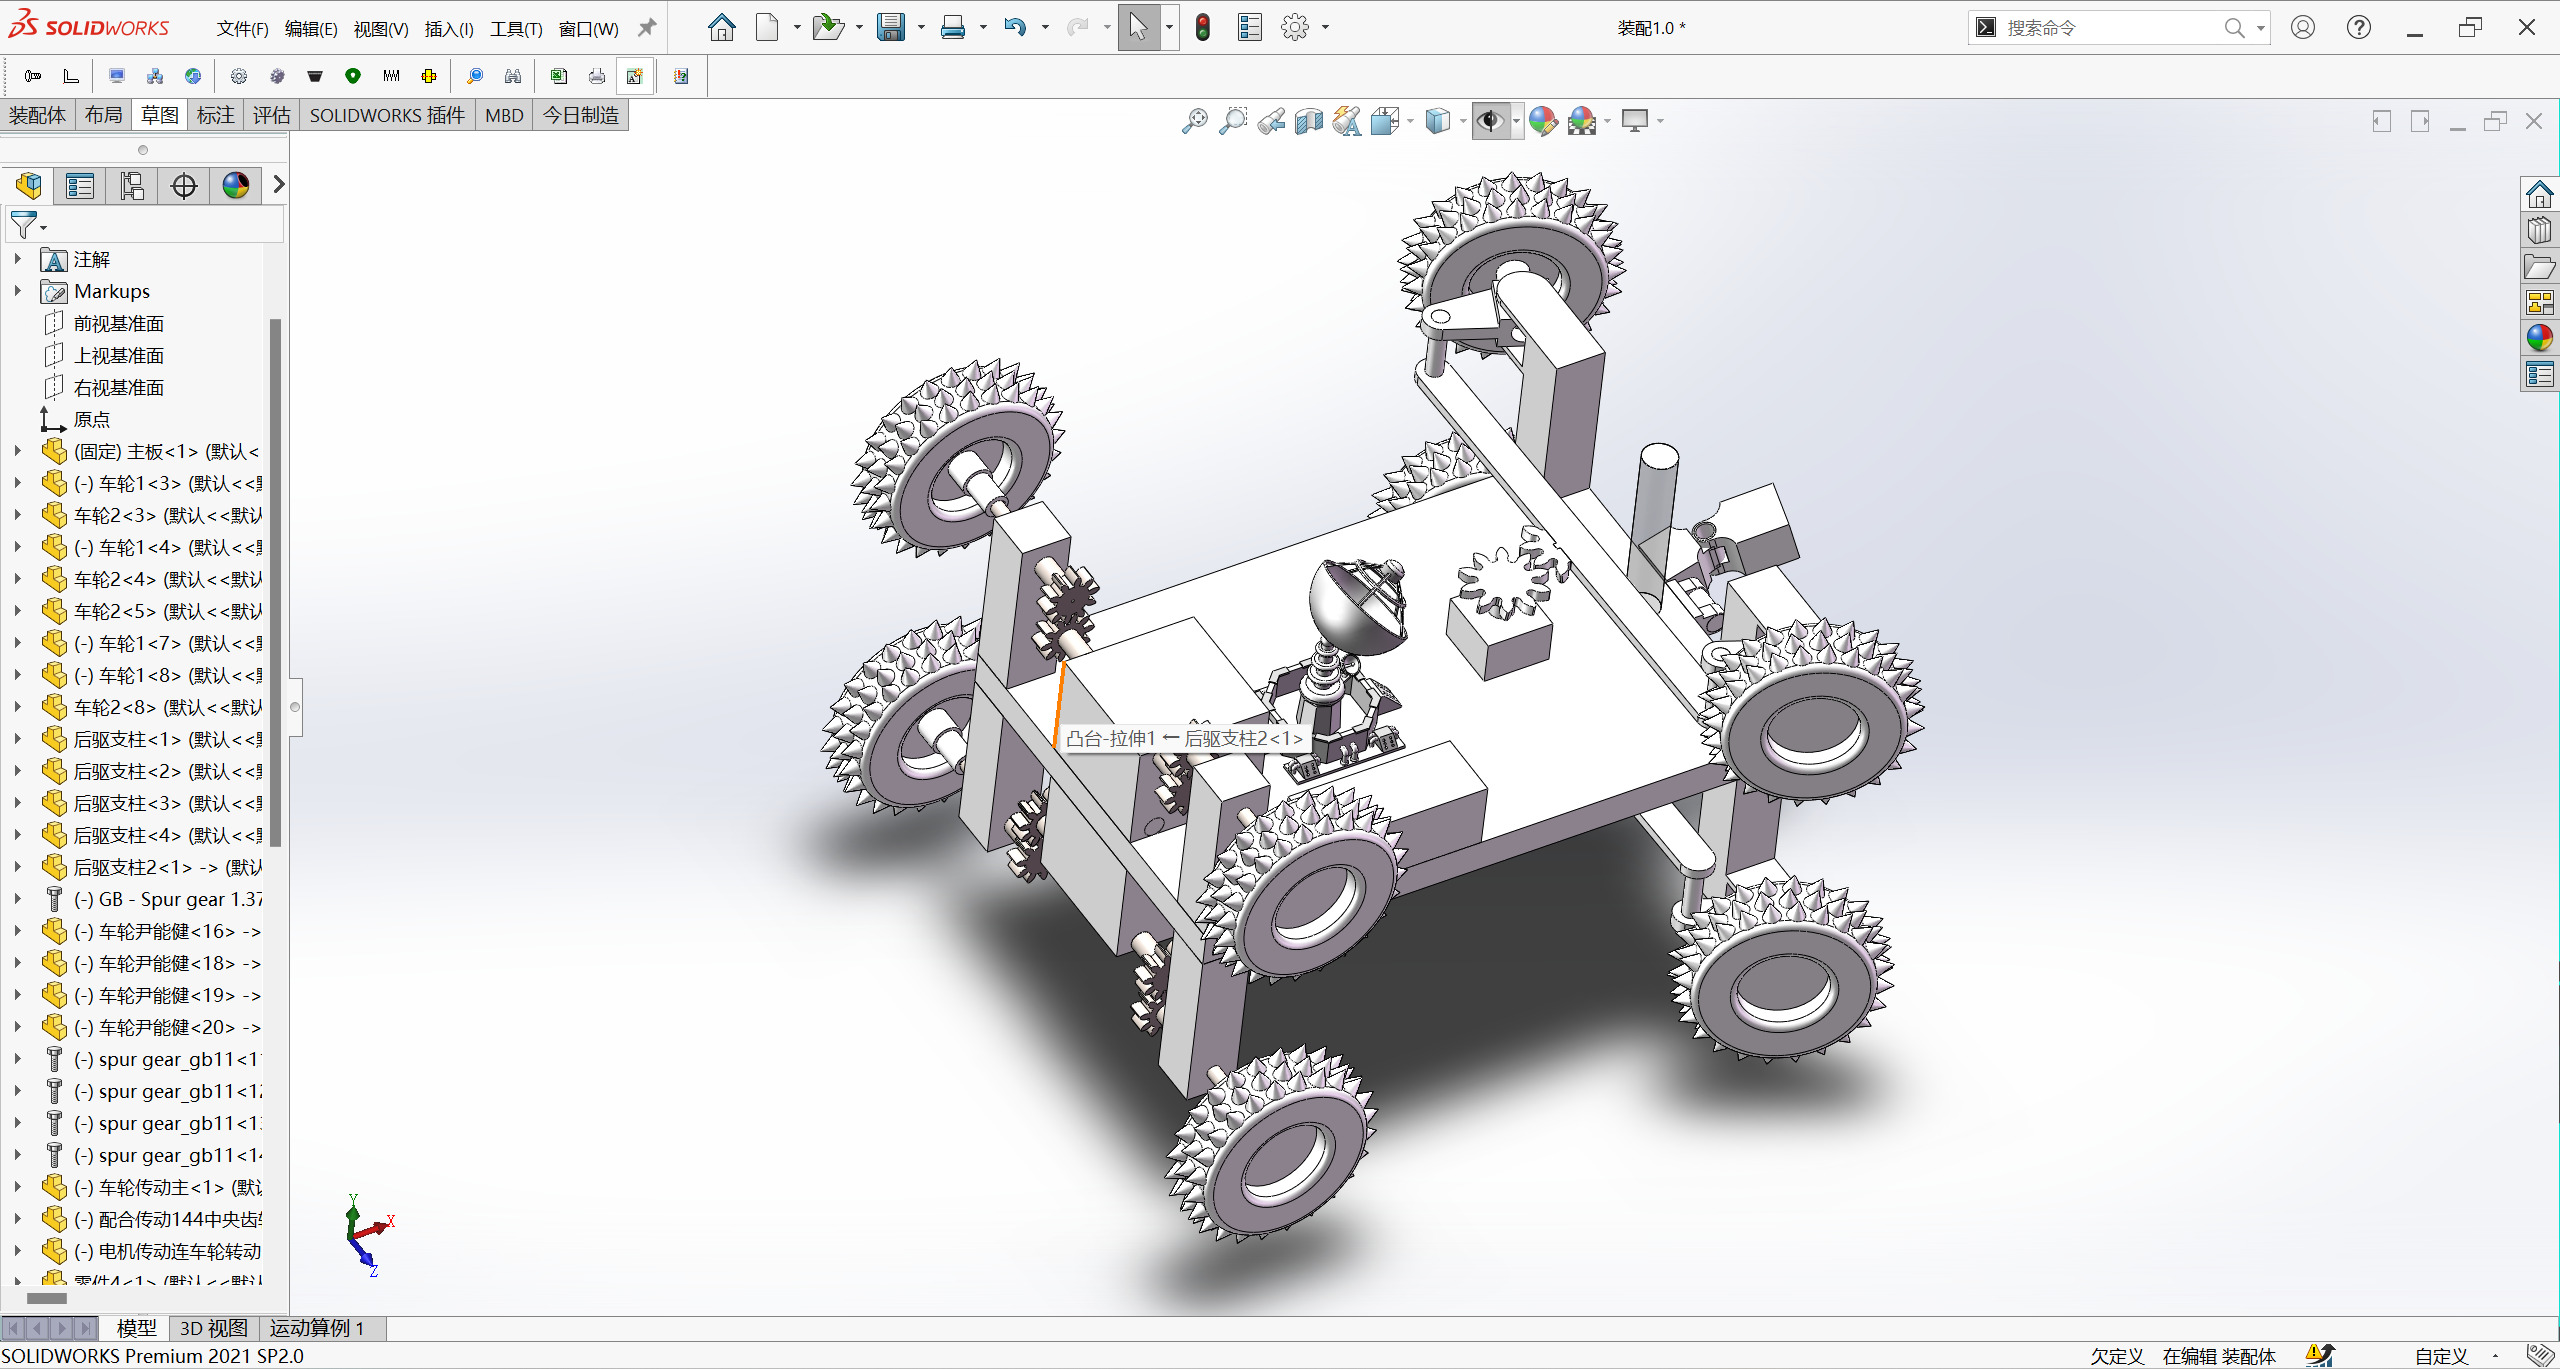Viewport: 2560px width, 1369px height.
Task: Select the Zoom to Area tool
Action: pos(1233,121)
